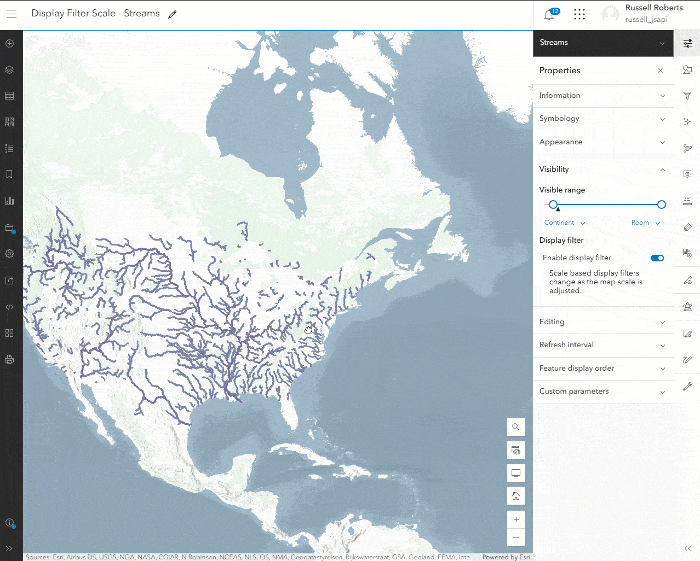Screen dimensions: 700x561
Task: Open the Legend list icon
Action: (9, 148)
